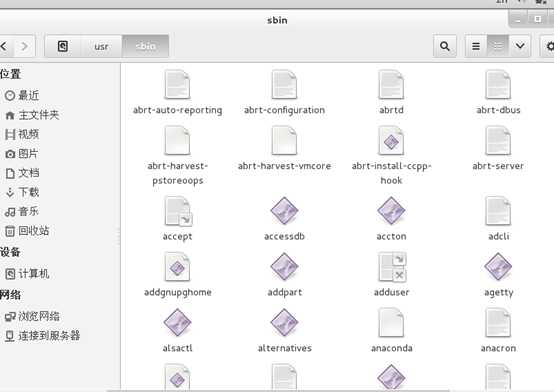Select the addpart executable icon
The width and height of the screenshot is (554, 392).
[284, 267]
